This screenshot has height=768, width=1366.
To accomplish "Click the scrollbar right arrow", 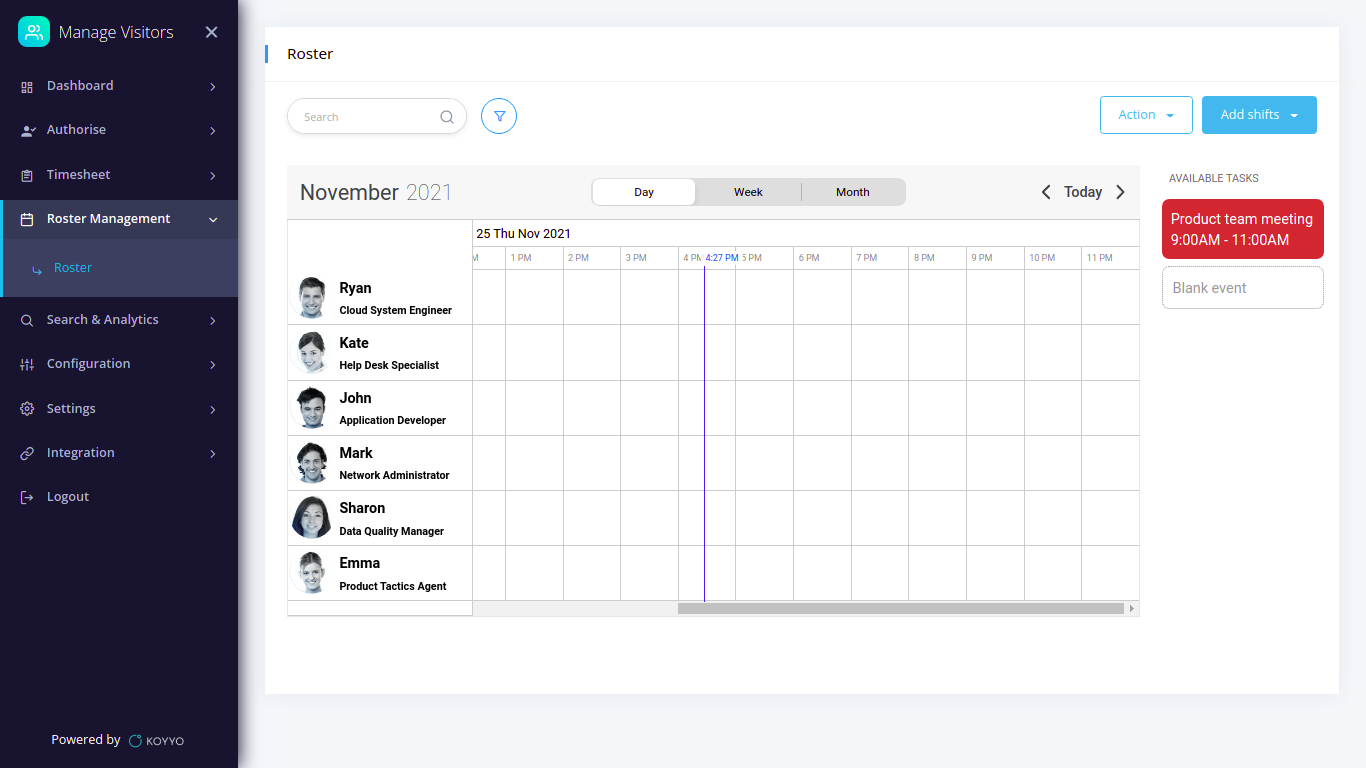I will point(1132,608).
